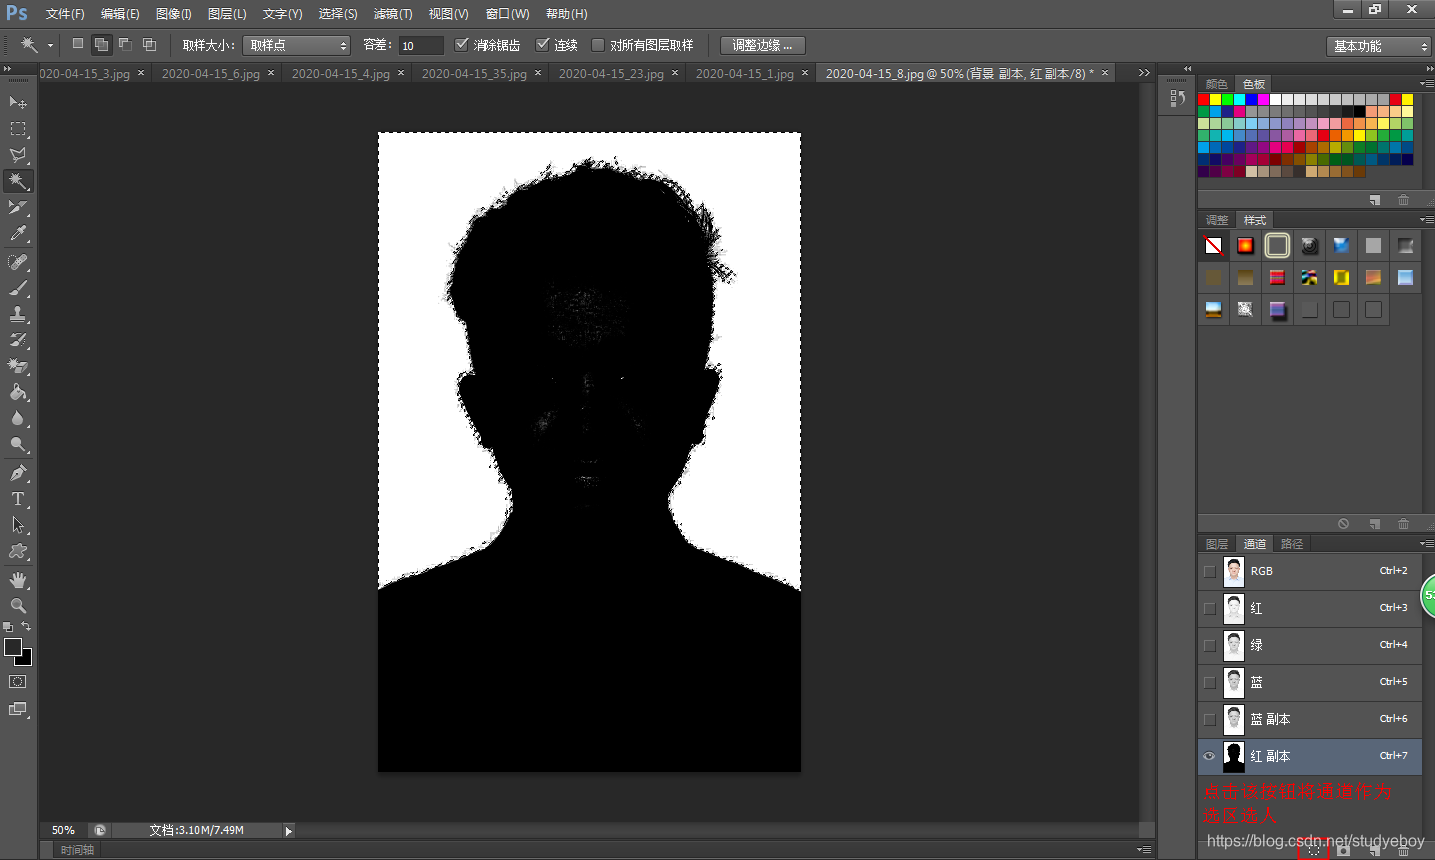
Task: Select 红 副本 channel row
Action: coord(1310,756)
